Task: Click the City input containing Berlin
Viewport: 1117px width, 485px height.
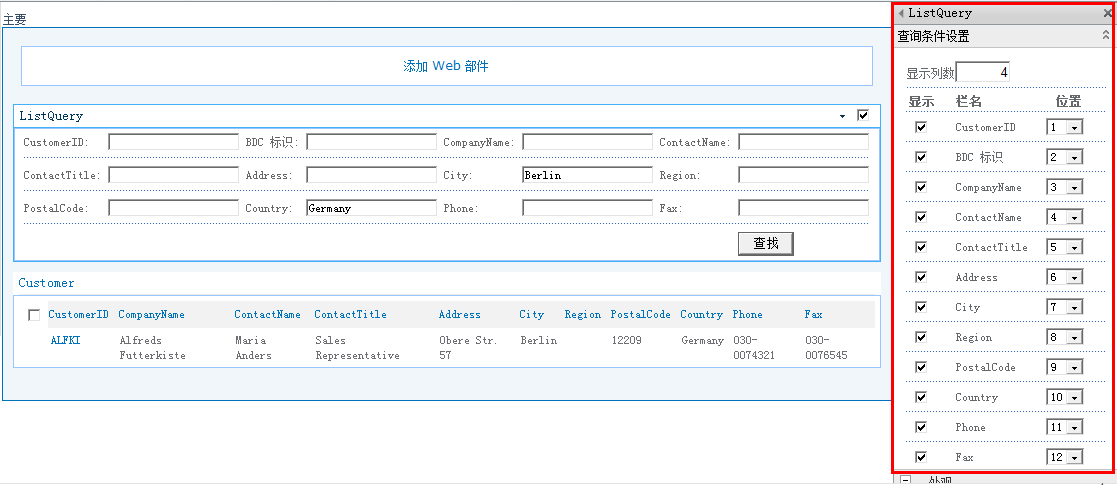Action: click(587, 175)
